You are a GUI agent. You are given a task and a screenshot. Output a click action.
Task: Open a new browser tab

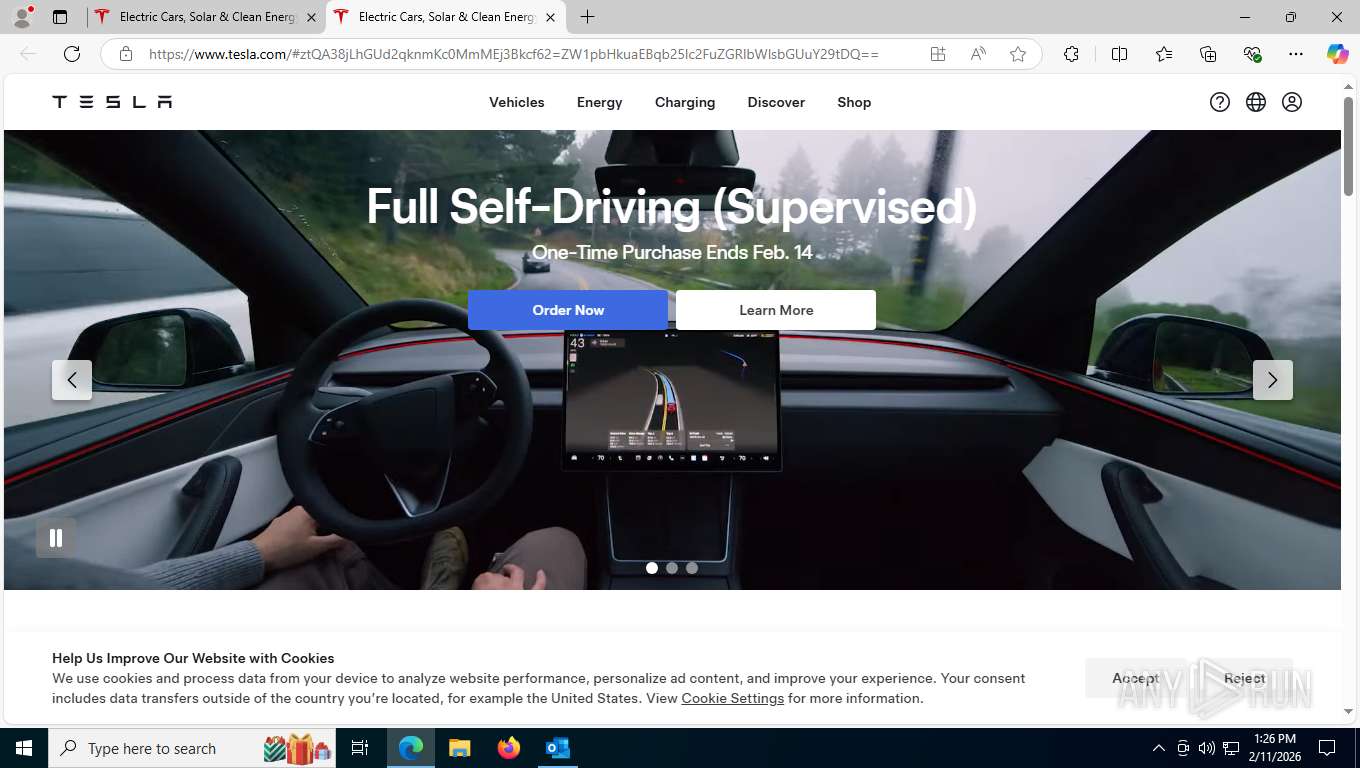tap(588, 17)
